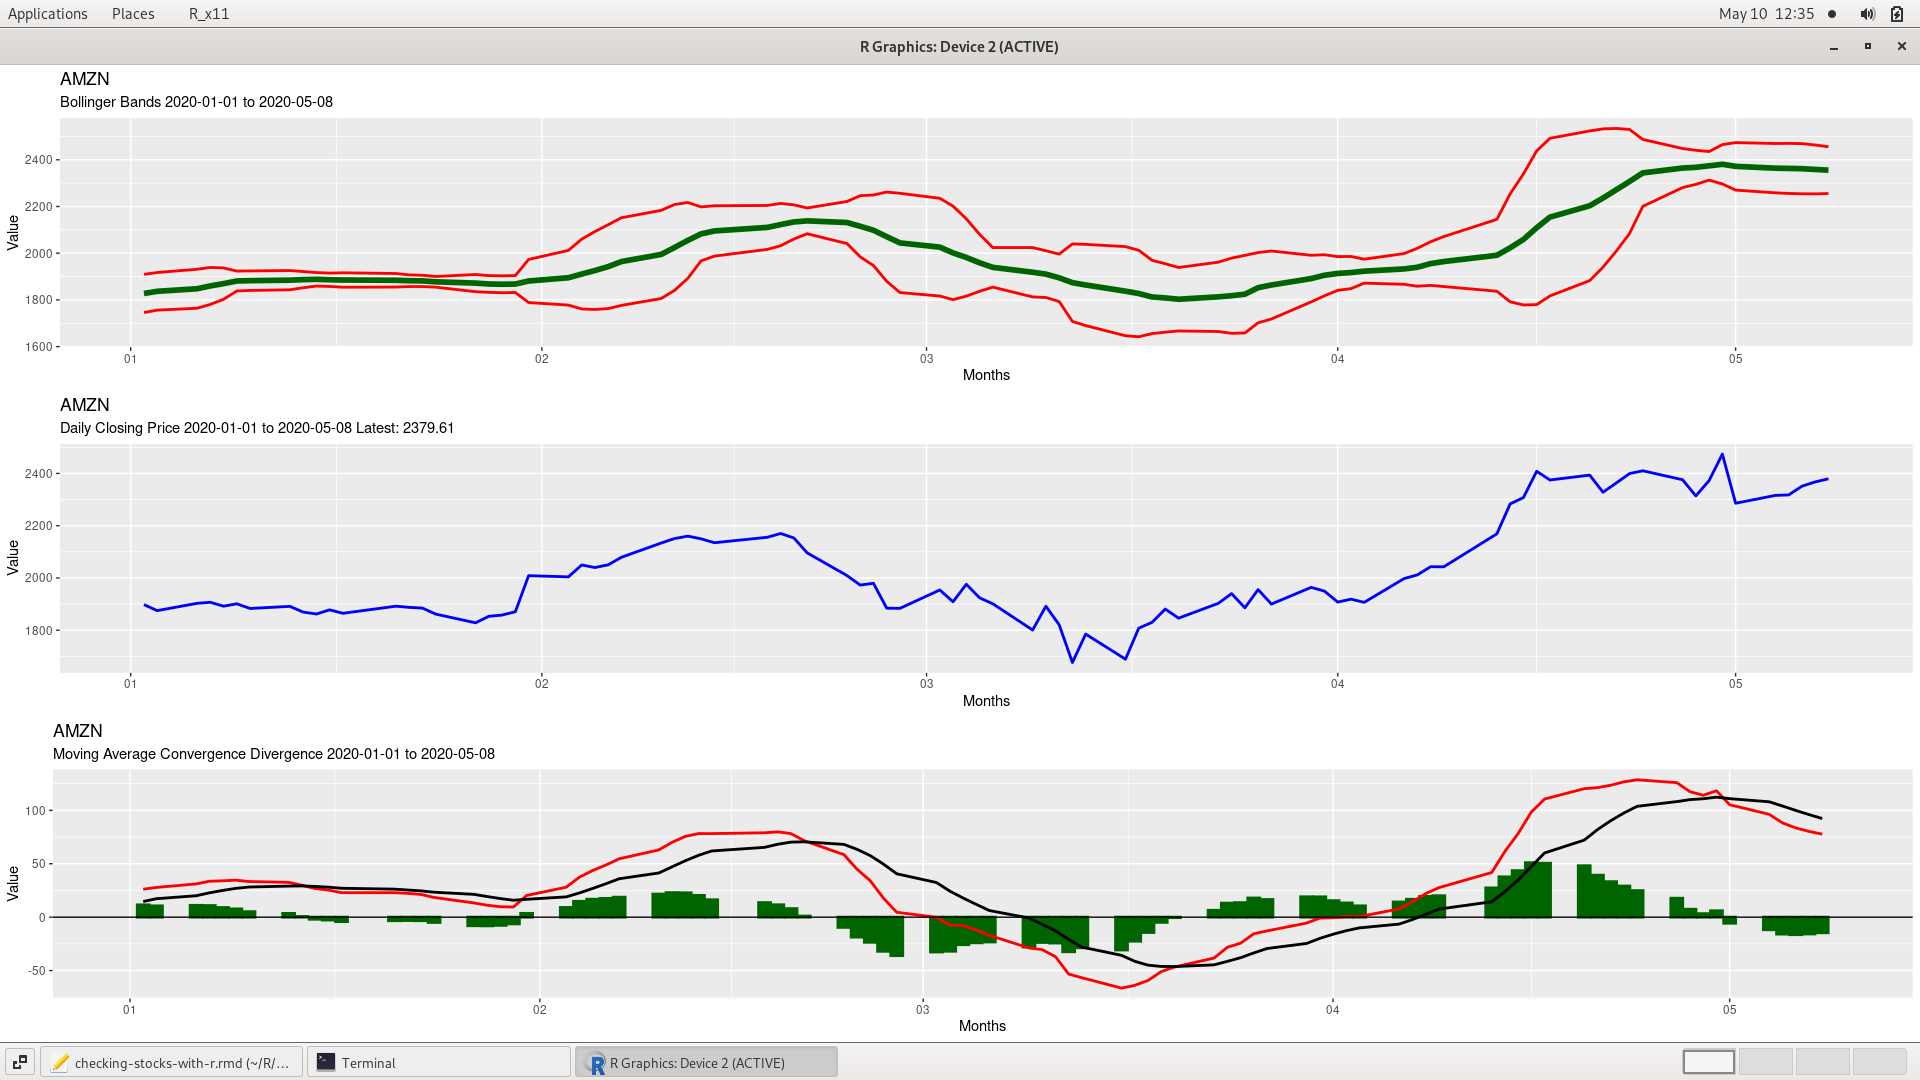Viewport: 1920px width, 1080px height.
Task: Click the 05 x-axis tick on MACD chart
Action: [x=1729, y=1010]
